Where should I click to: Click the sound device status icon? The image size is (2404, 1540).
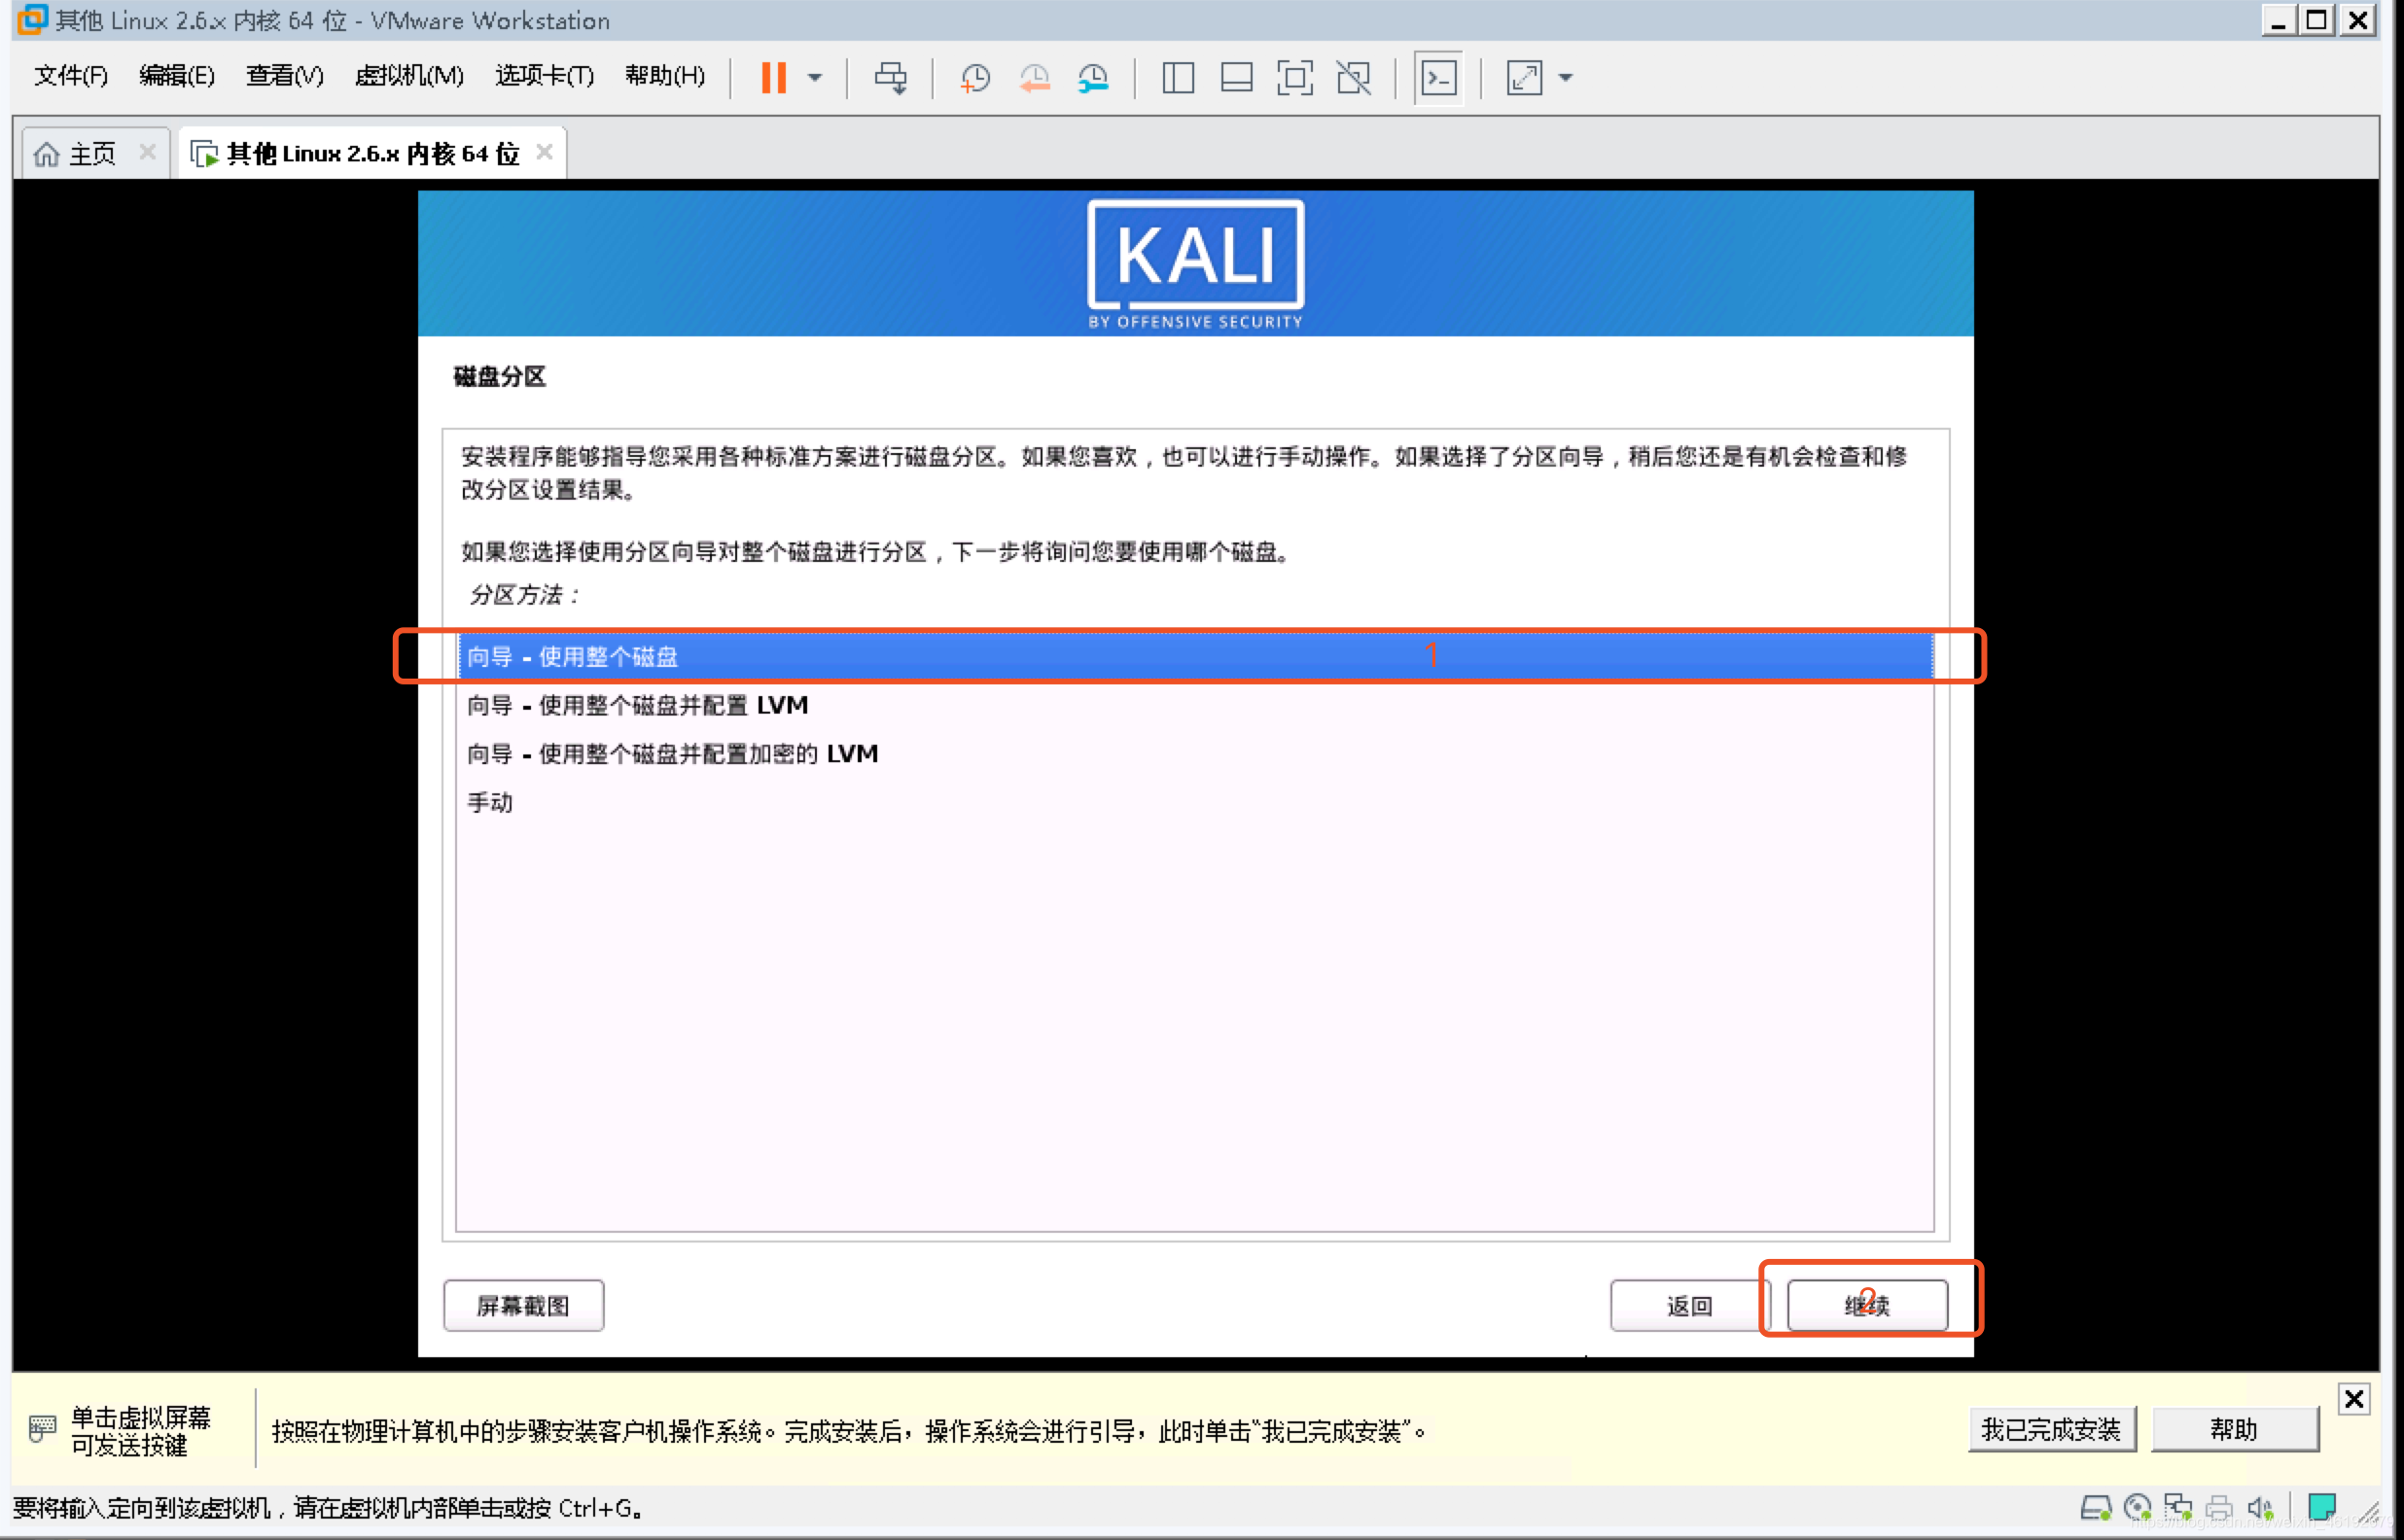(x=2261, y=1507)
